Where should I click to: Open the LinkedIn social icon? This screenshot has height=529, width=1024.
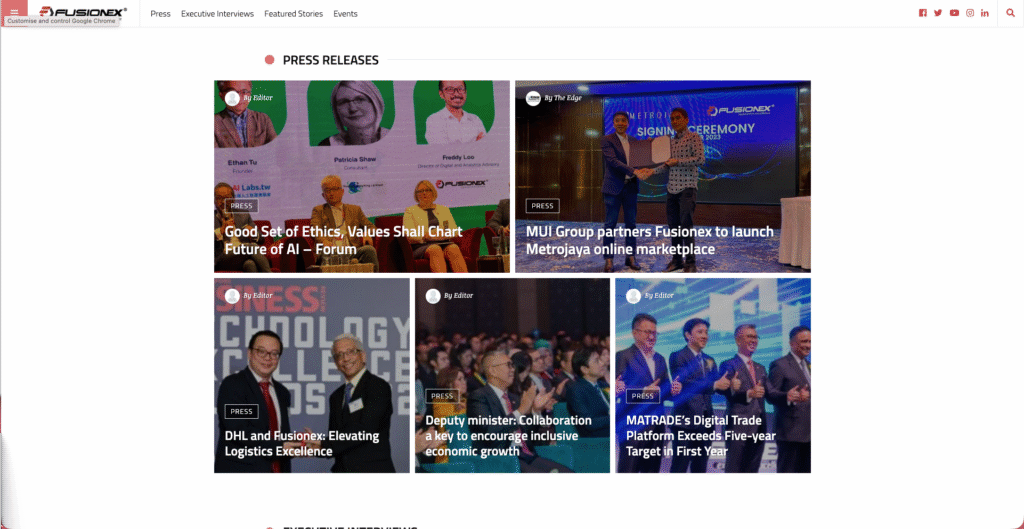pyautogui.click(x=985, y=13)
